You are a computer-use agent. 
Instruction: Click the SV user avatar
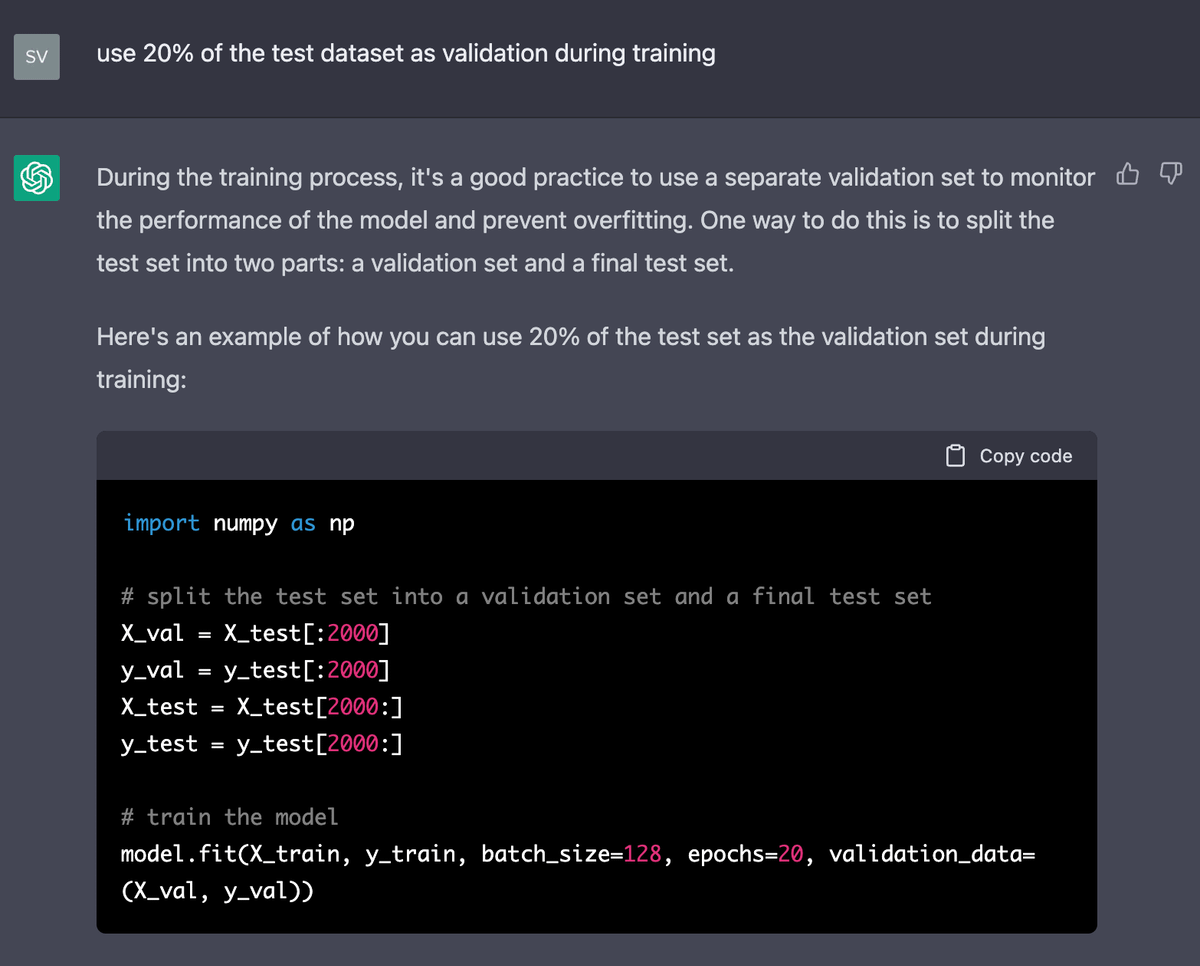tap(36, 57)
